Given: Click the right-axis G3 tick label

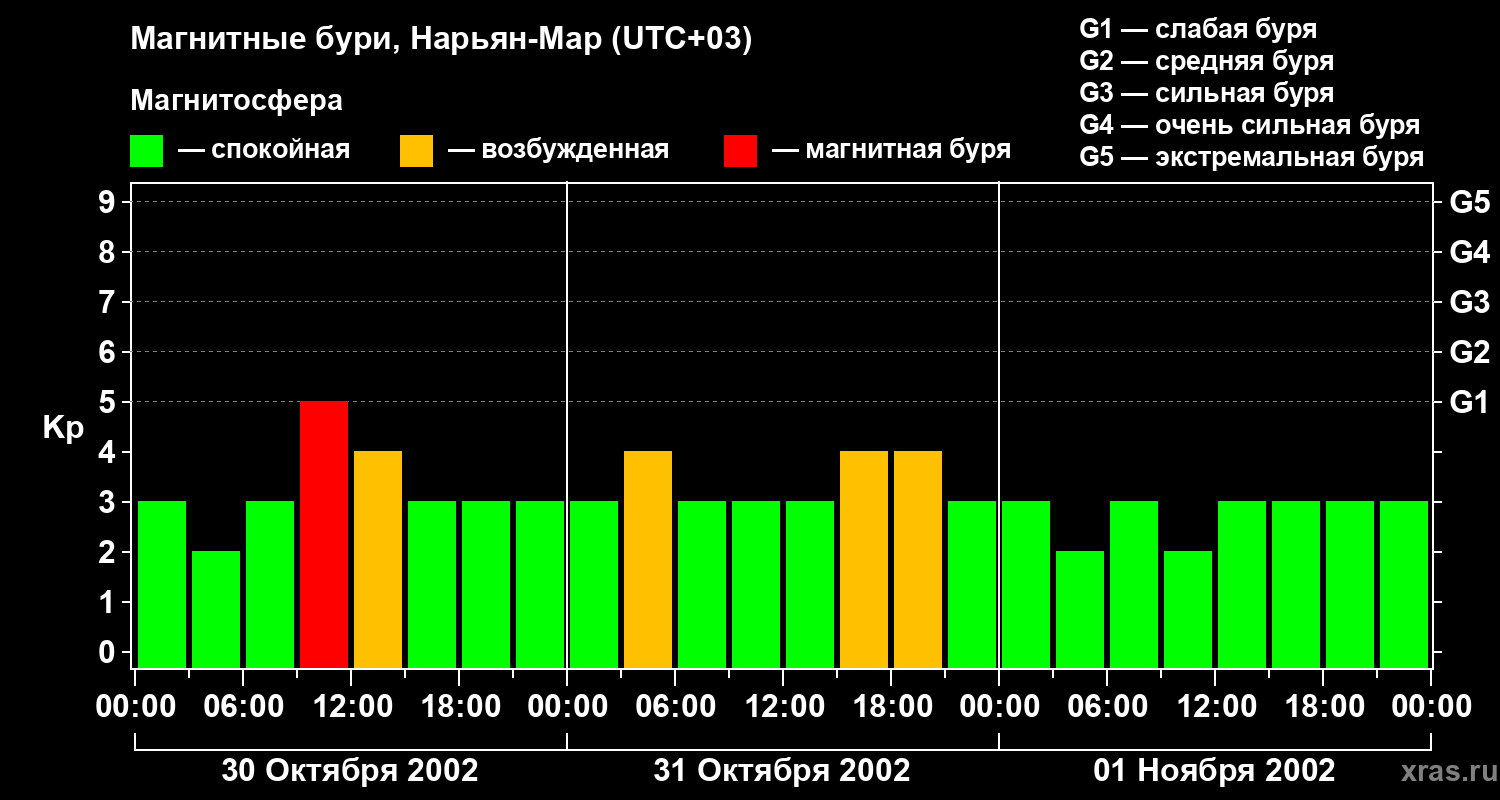Looking at the screenshot, I should (x=1469, y=302).
